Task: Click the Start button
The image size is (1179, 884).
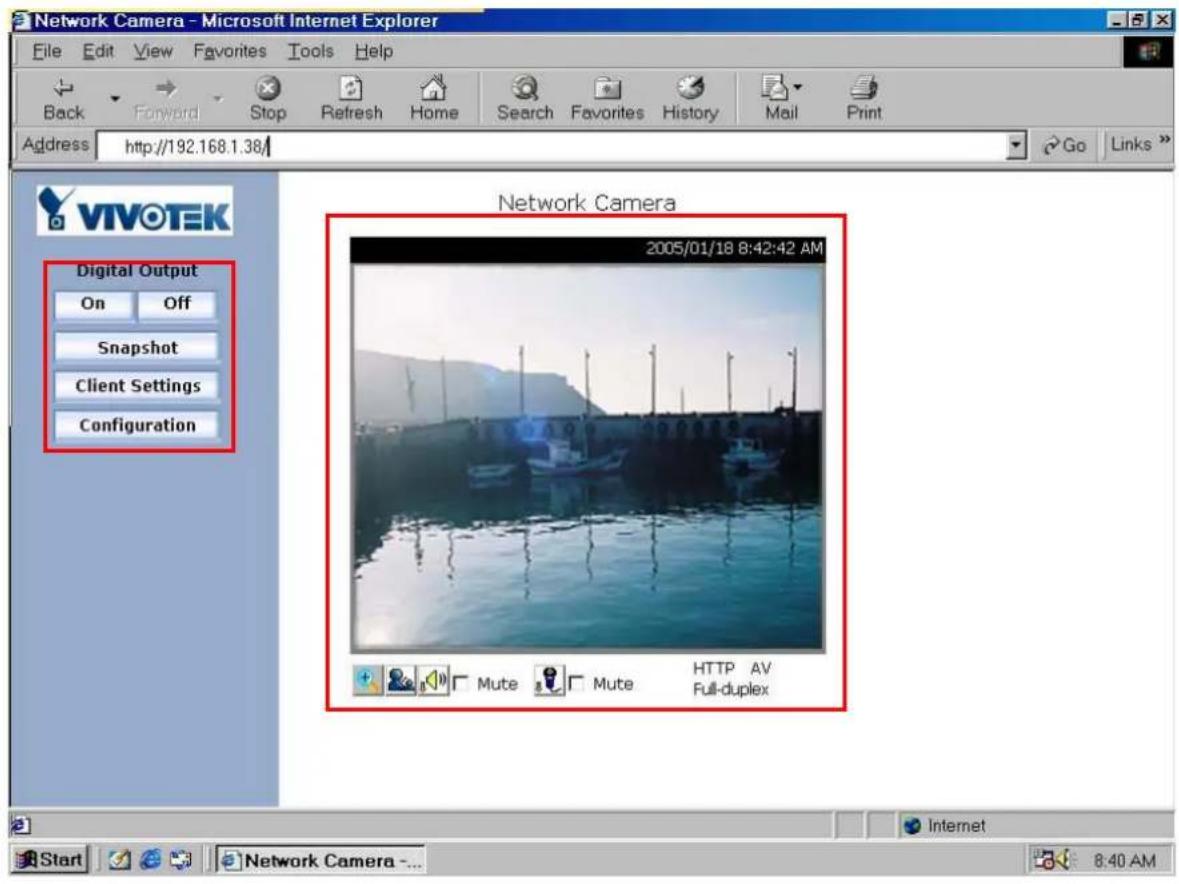Action: point(50,859)
